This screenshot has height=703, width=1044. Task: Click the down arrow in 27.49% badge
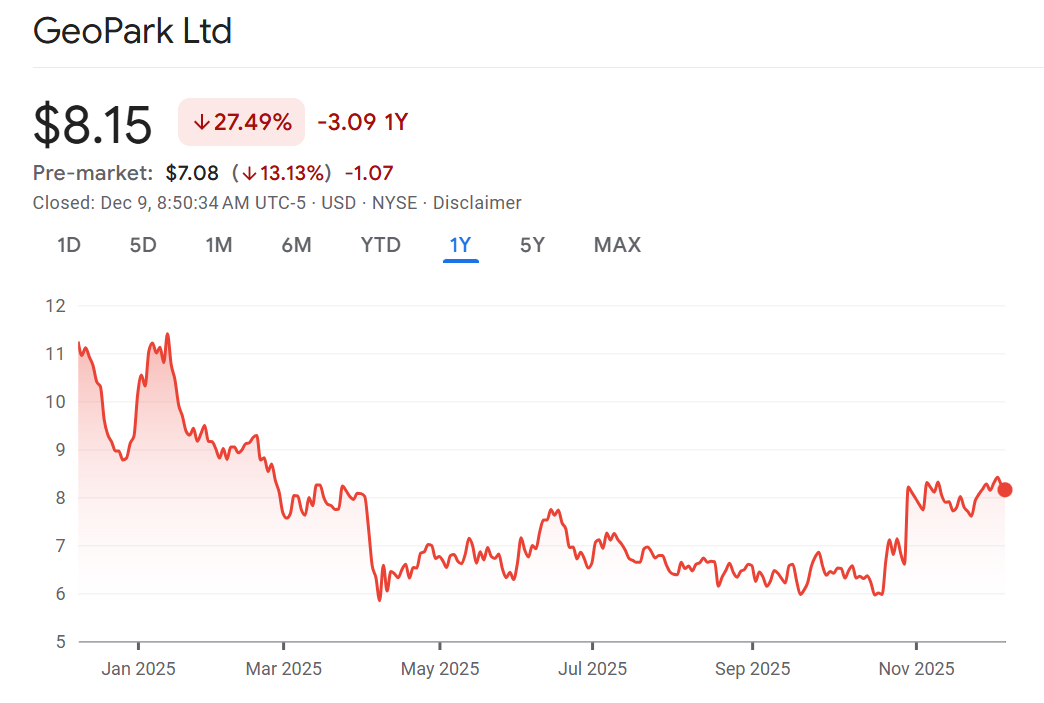(201, 123)
